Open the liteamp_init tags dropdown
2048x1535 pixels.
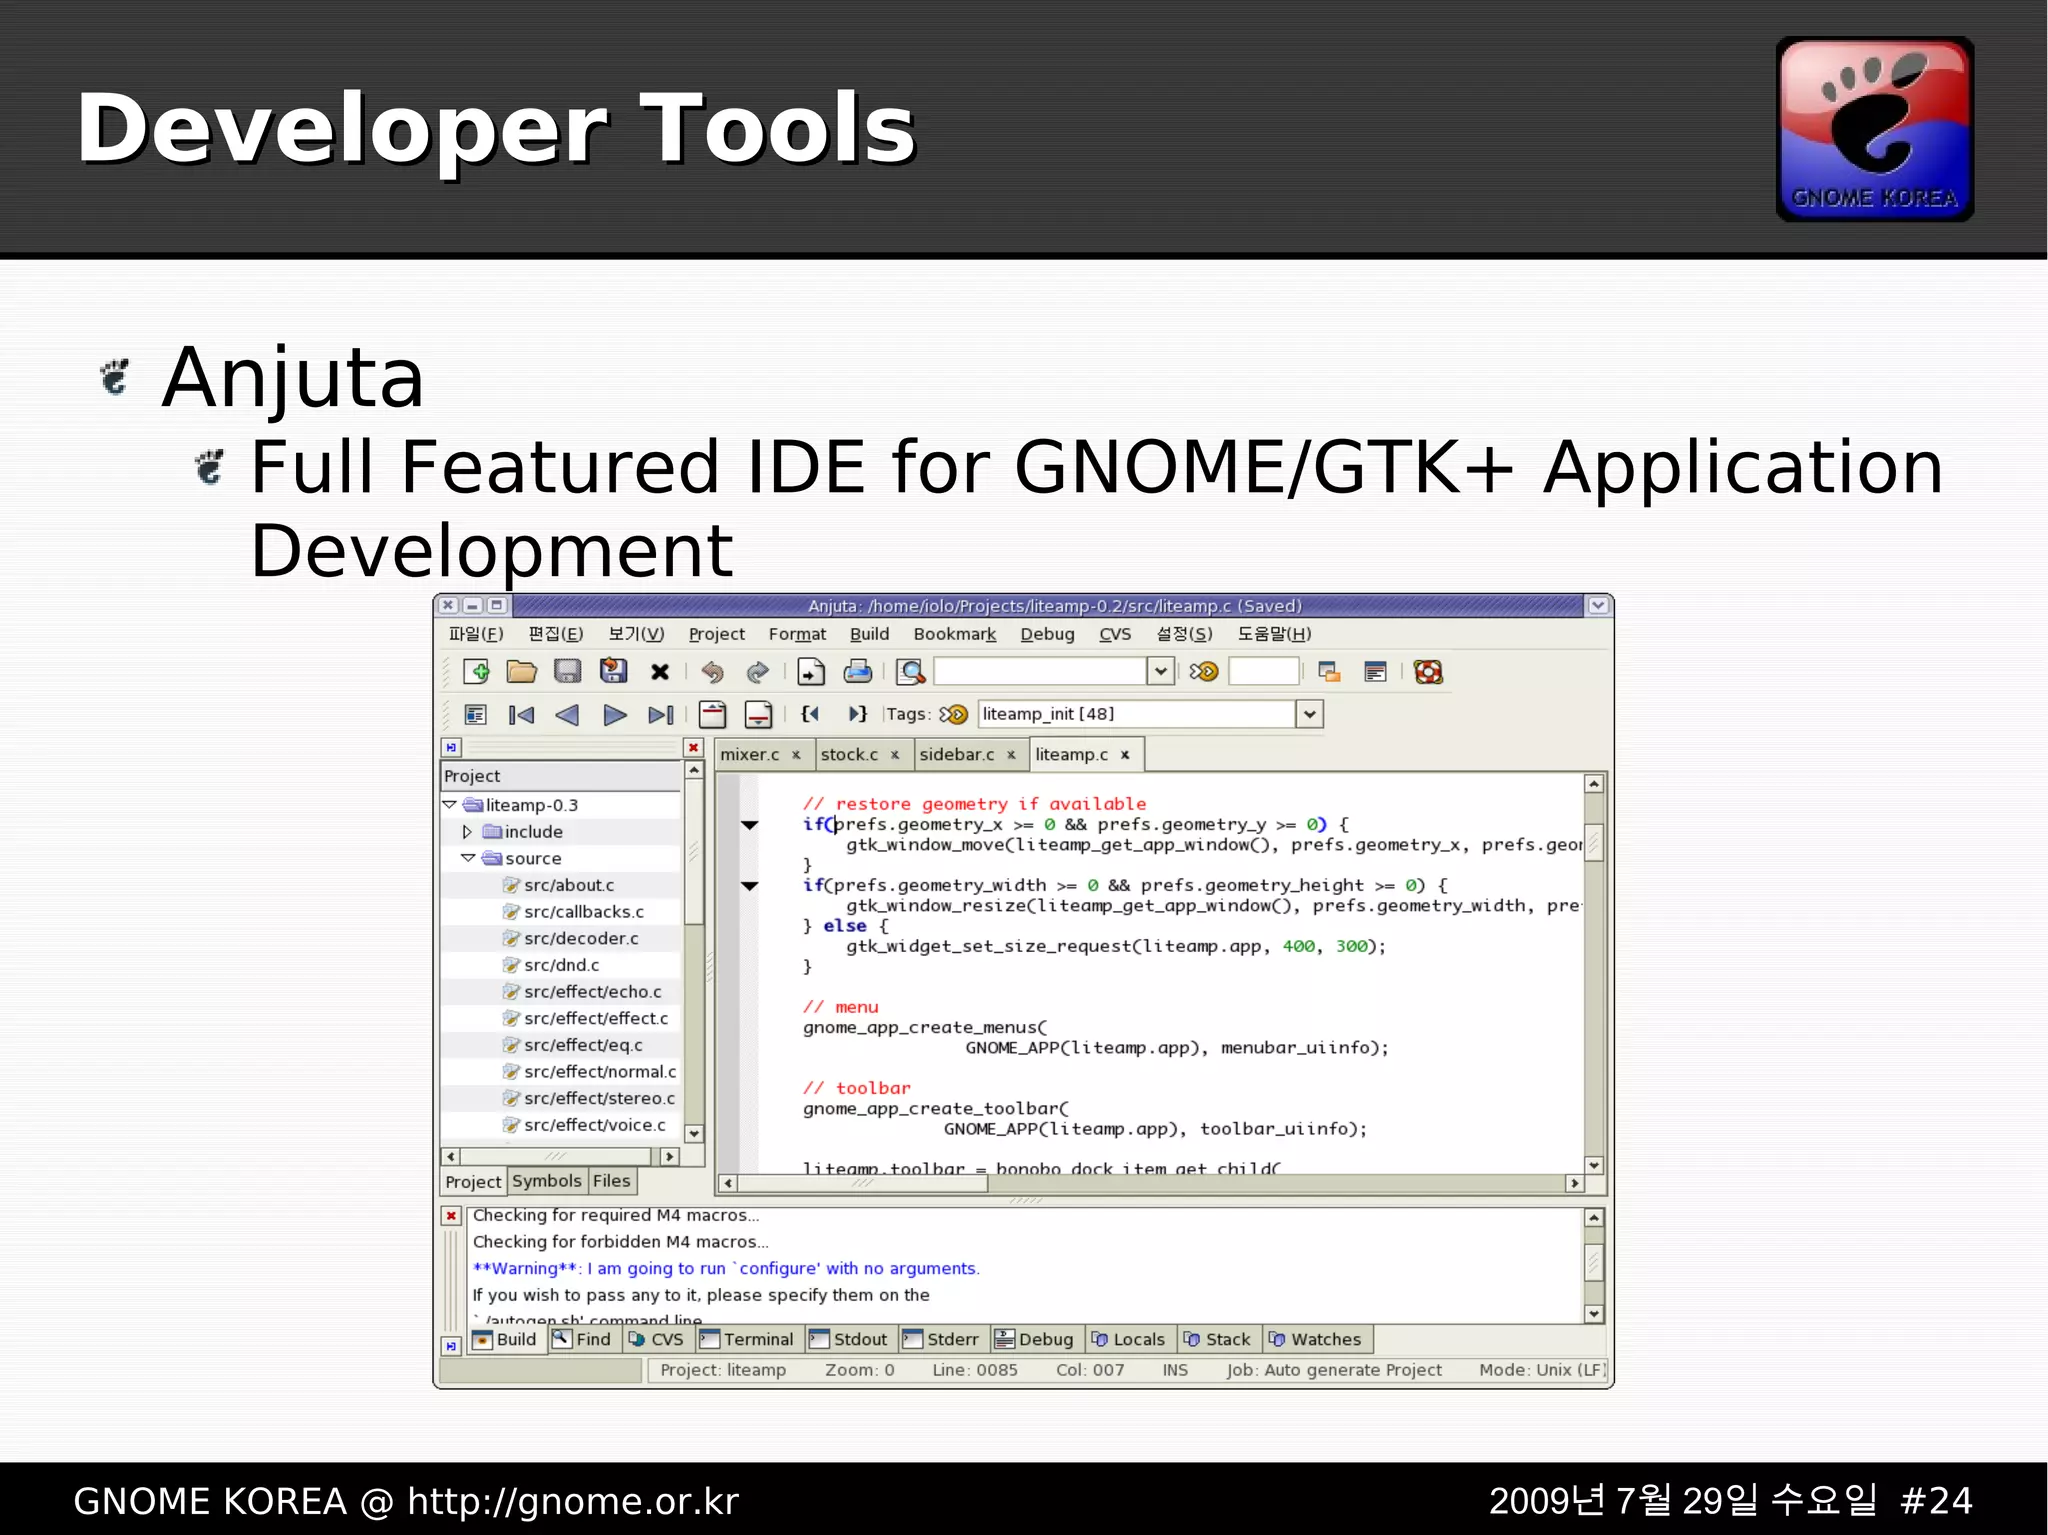click(x=1309, y=714)
